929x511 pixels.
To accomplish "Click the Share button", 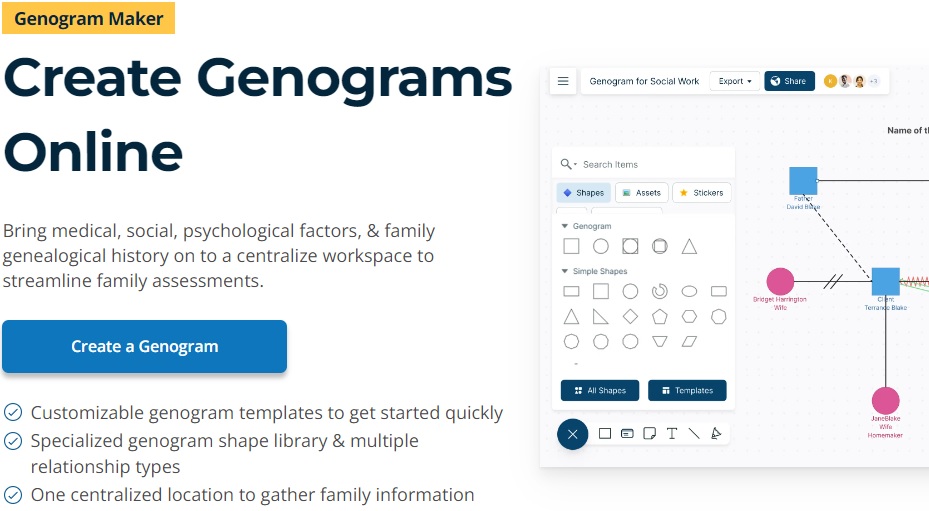I will (x=789, y=81).
